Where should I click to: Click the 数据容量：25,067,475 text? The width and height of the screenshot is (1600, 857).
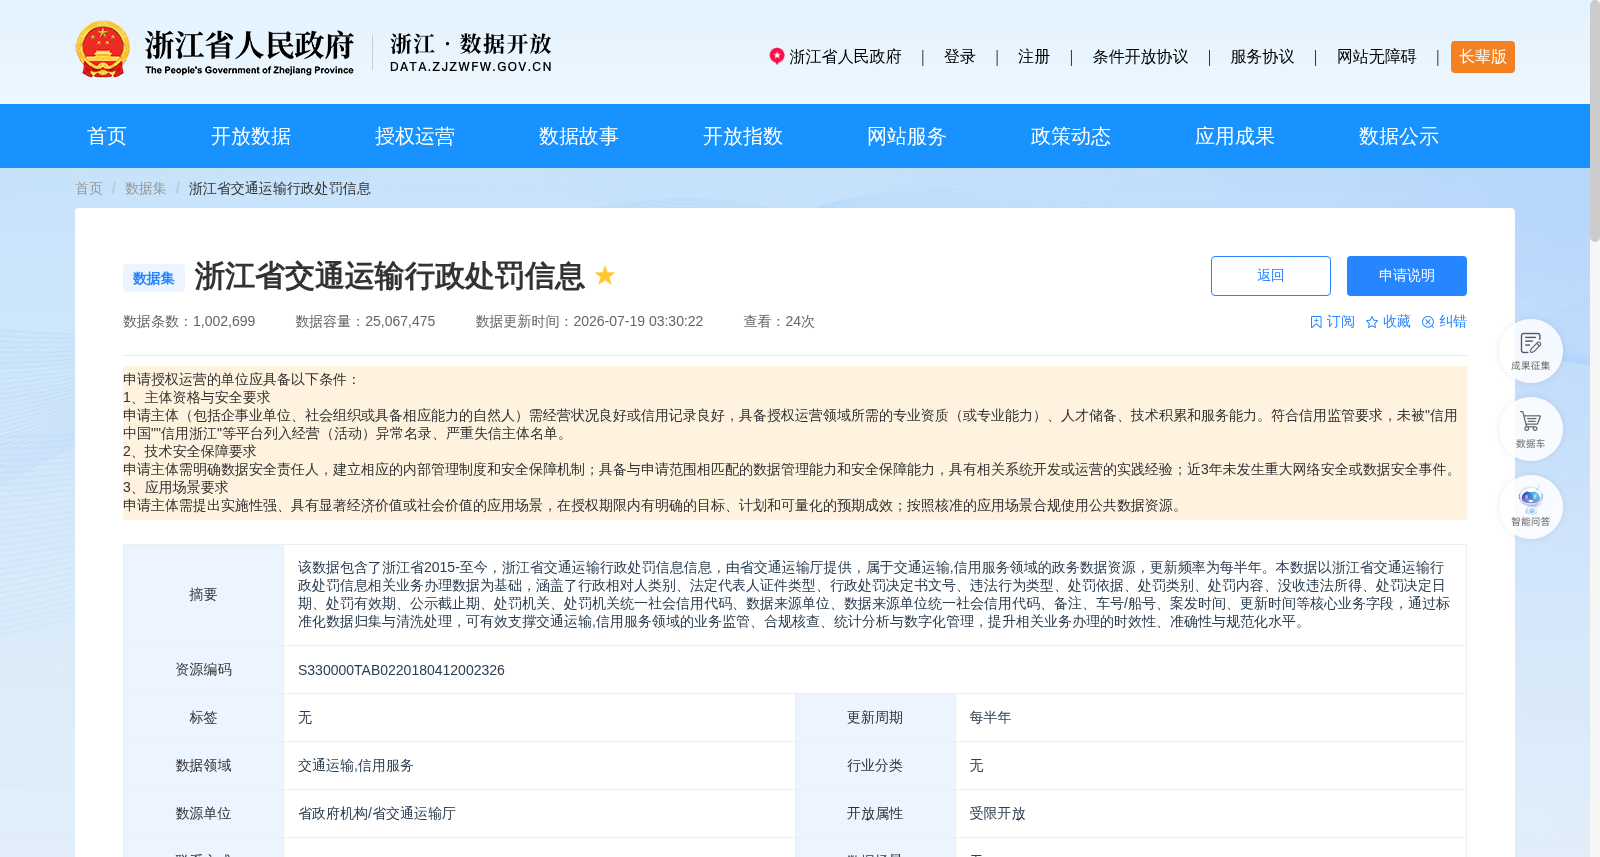[365, 322]
